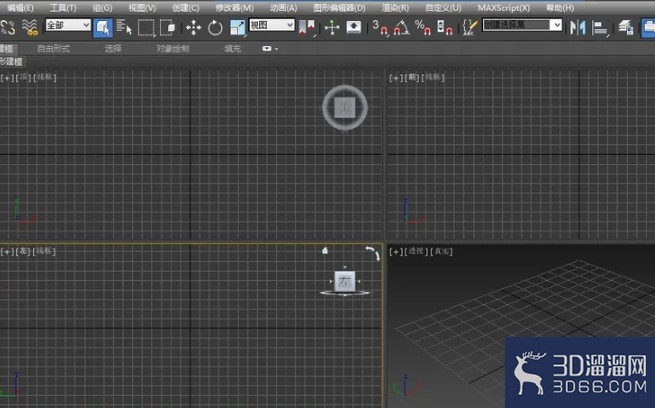The height and width of the screenshot is (408, 655).
Task: Open the 组(G) menu
Action: pos(102,8)
